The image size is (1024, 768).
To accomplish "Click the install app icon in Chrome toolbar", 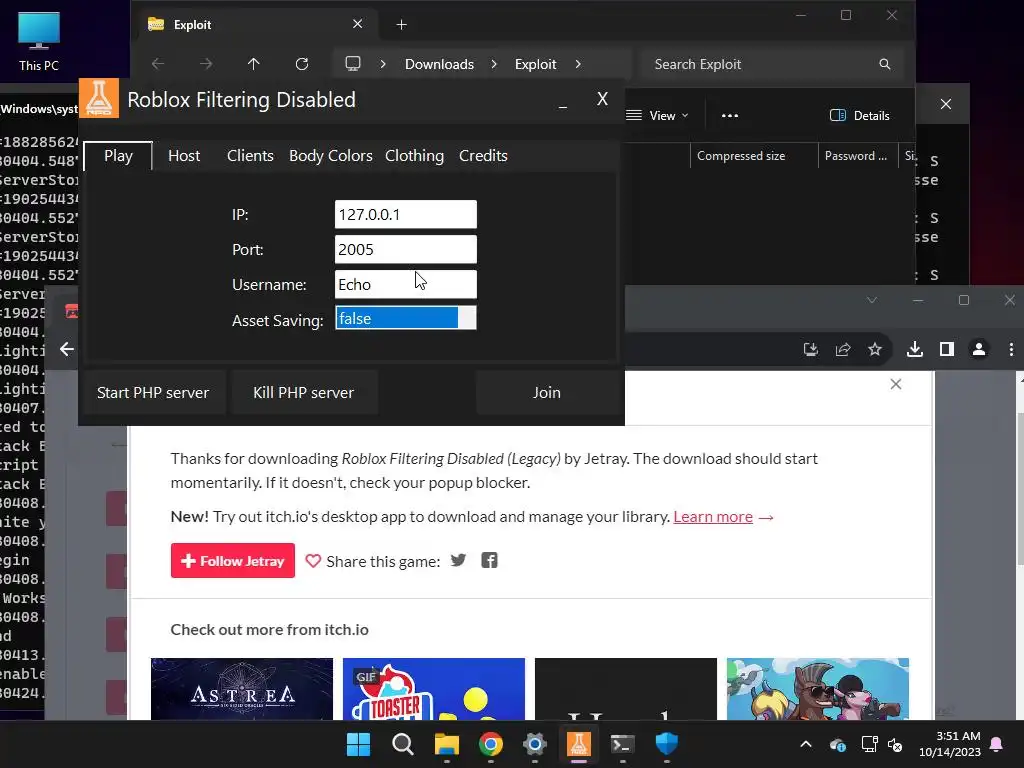I will 810,349.
